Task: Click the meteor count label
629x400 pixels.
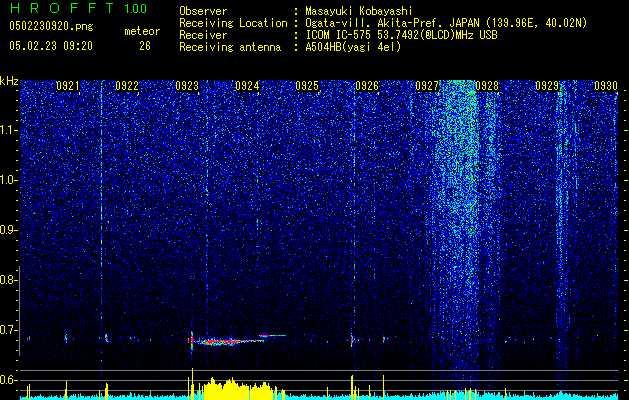Action: (142, 31)
